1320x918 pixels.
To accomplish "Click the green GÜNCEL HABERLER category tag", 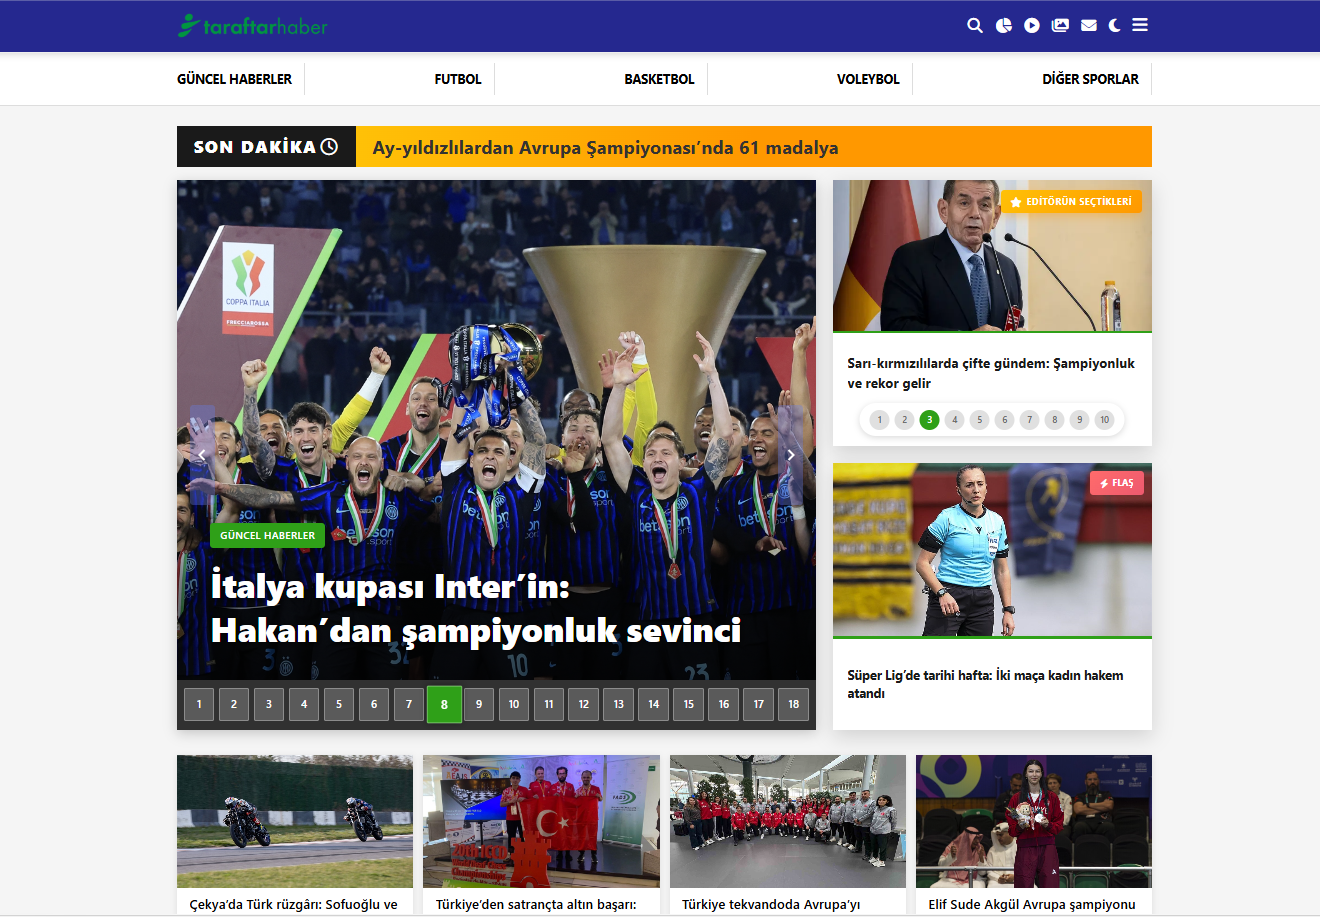I will click(x=268, y=536).
